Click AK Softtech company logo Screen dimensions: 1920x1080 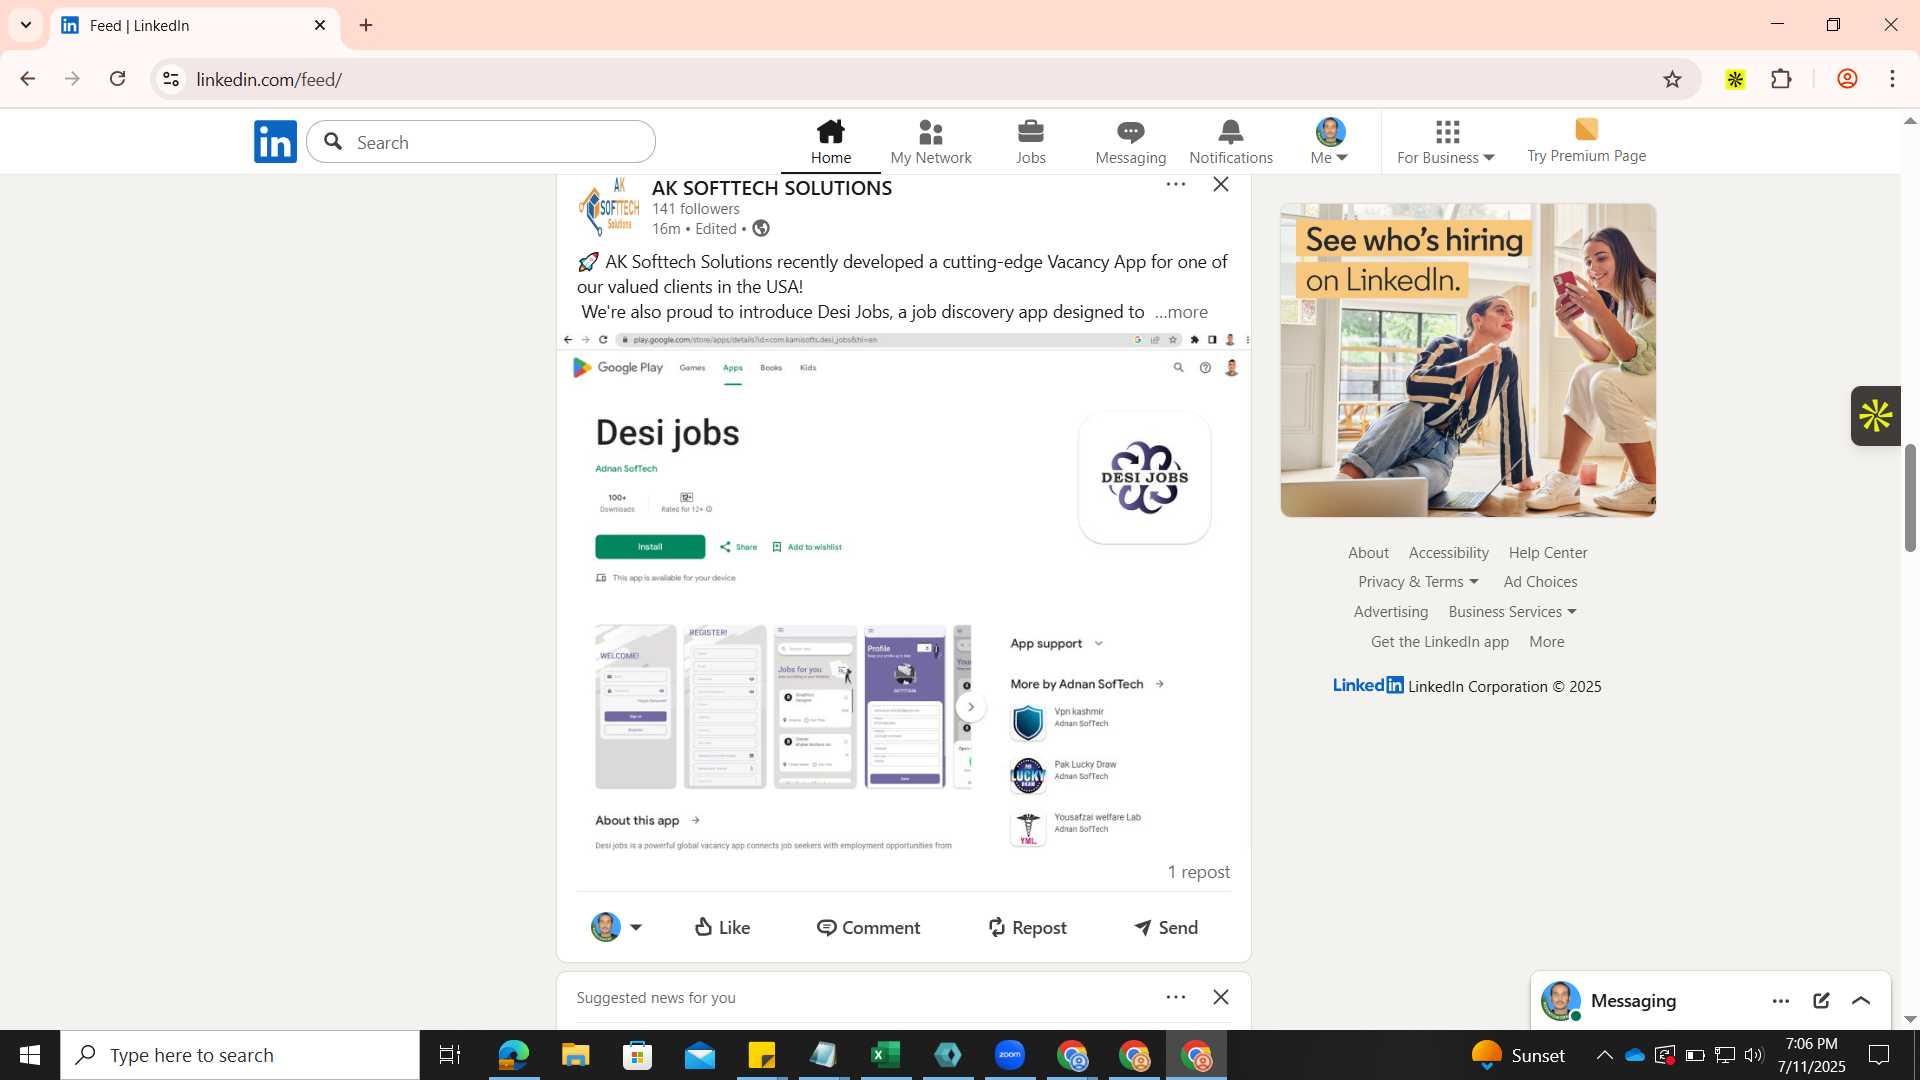[x=608, y=207]
